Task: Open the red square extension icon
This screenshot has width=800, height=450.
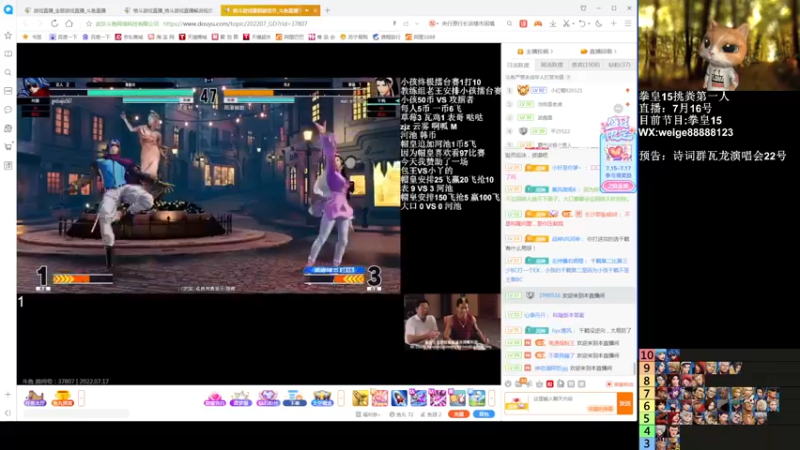Action: tap(523, 23)
